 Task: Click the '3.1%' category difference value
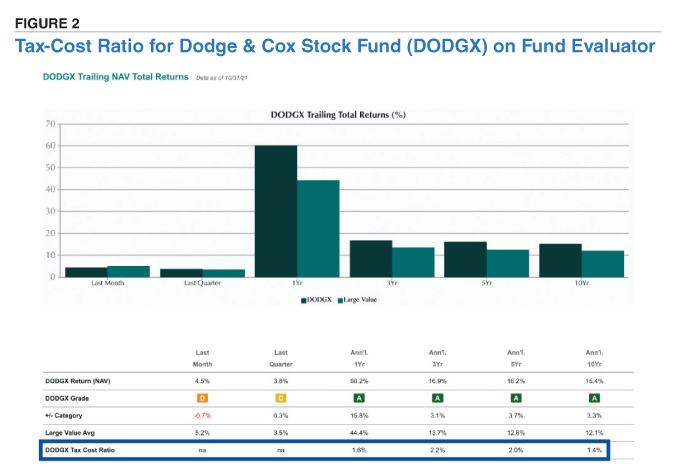437,416
